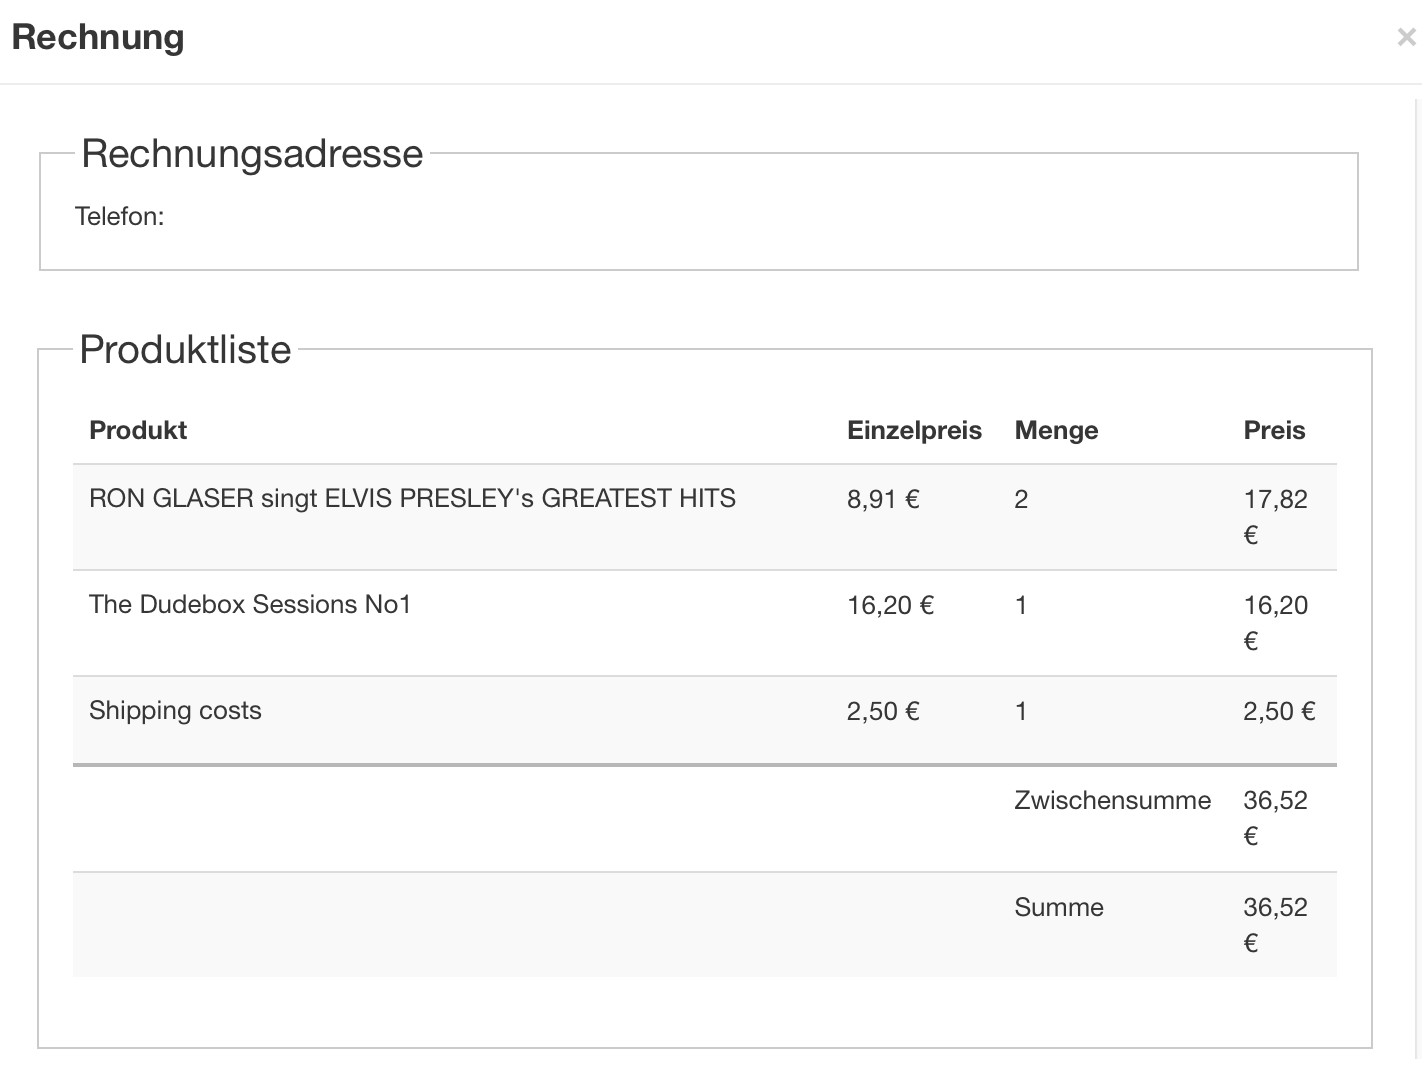Click the vertical scrollbar on the right edge
Image resolution: width=1422 pixels, height=1068 pixels.
tap(1418, 500)
